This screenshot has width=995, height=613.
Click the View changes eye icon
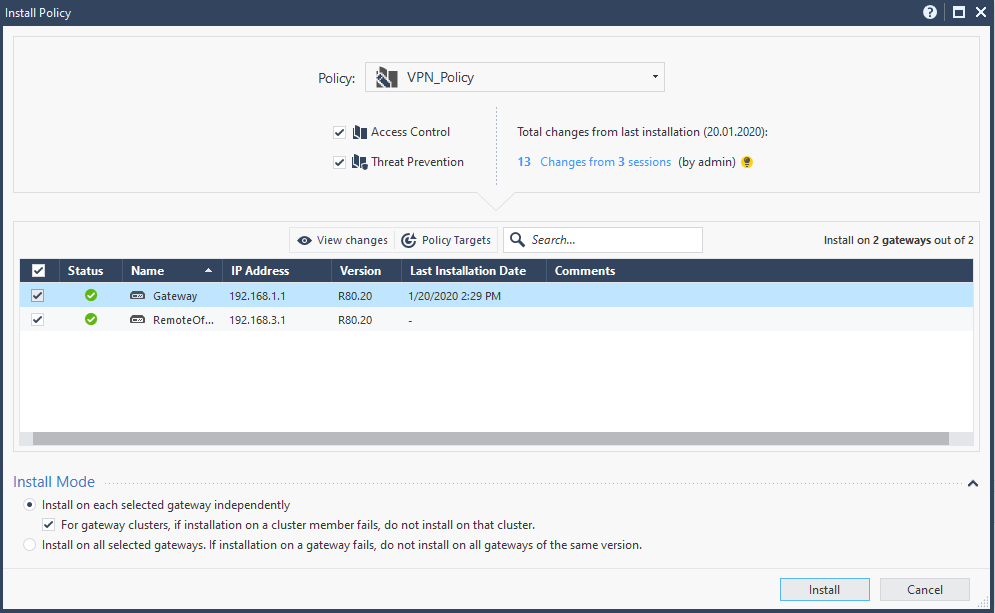pos(304,240)
